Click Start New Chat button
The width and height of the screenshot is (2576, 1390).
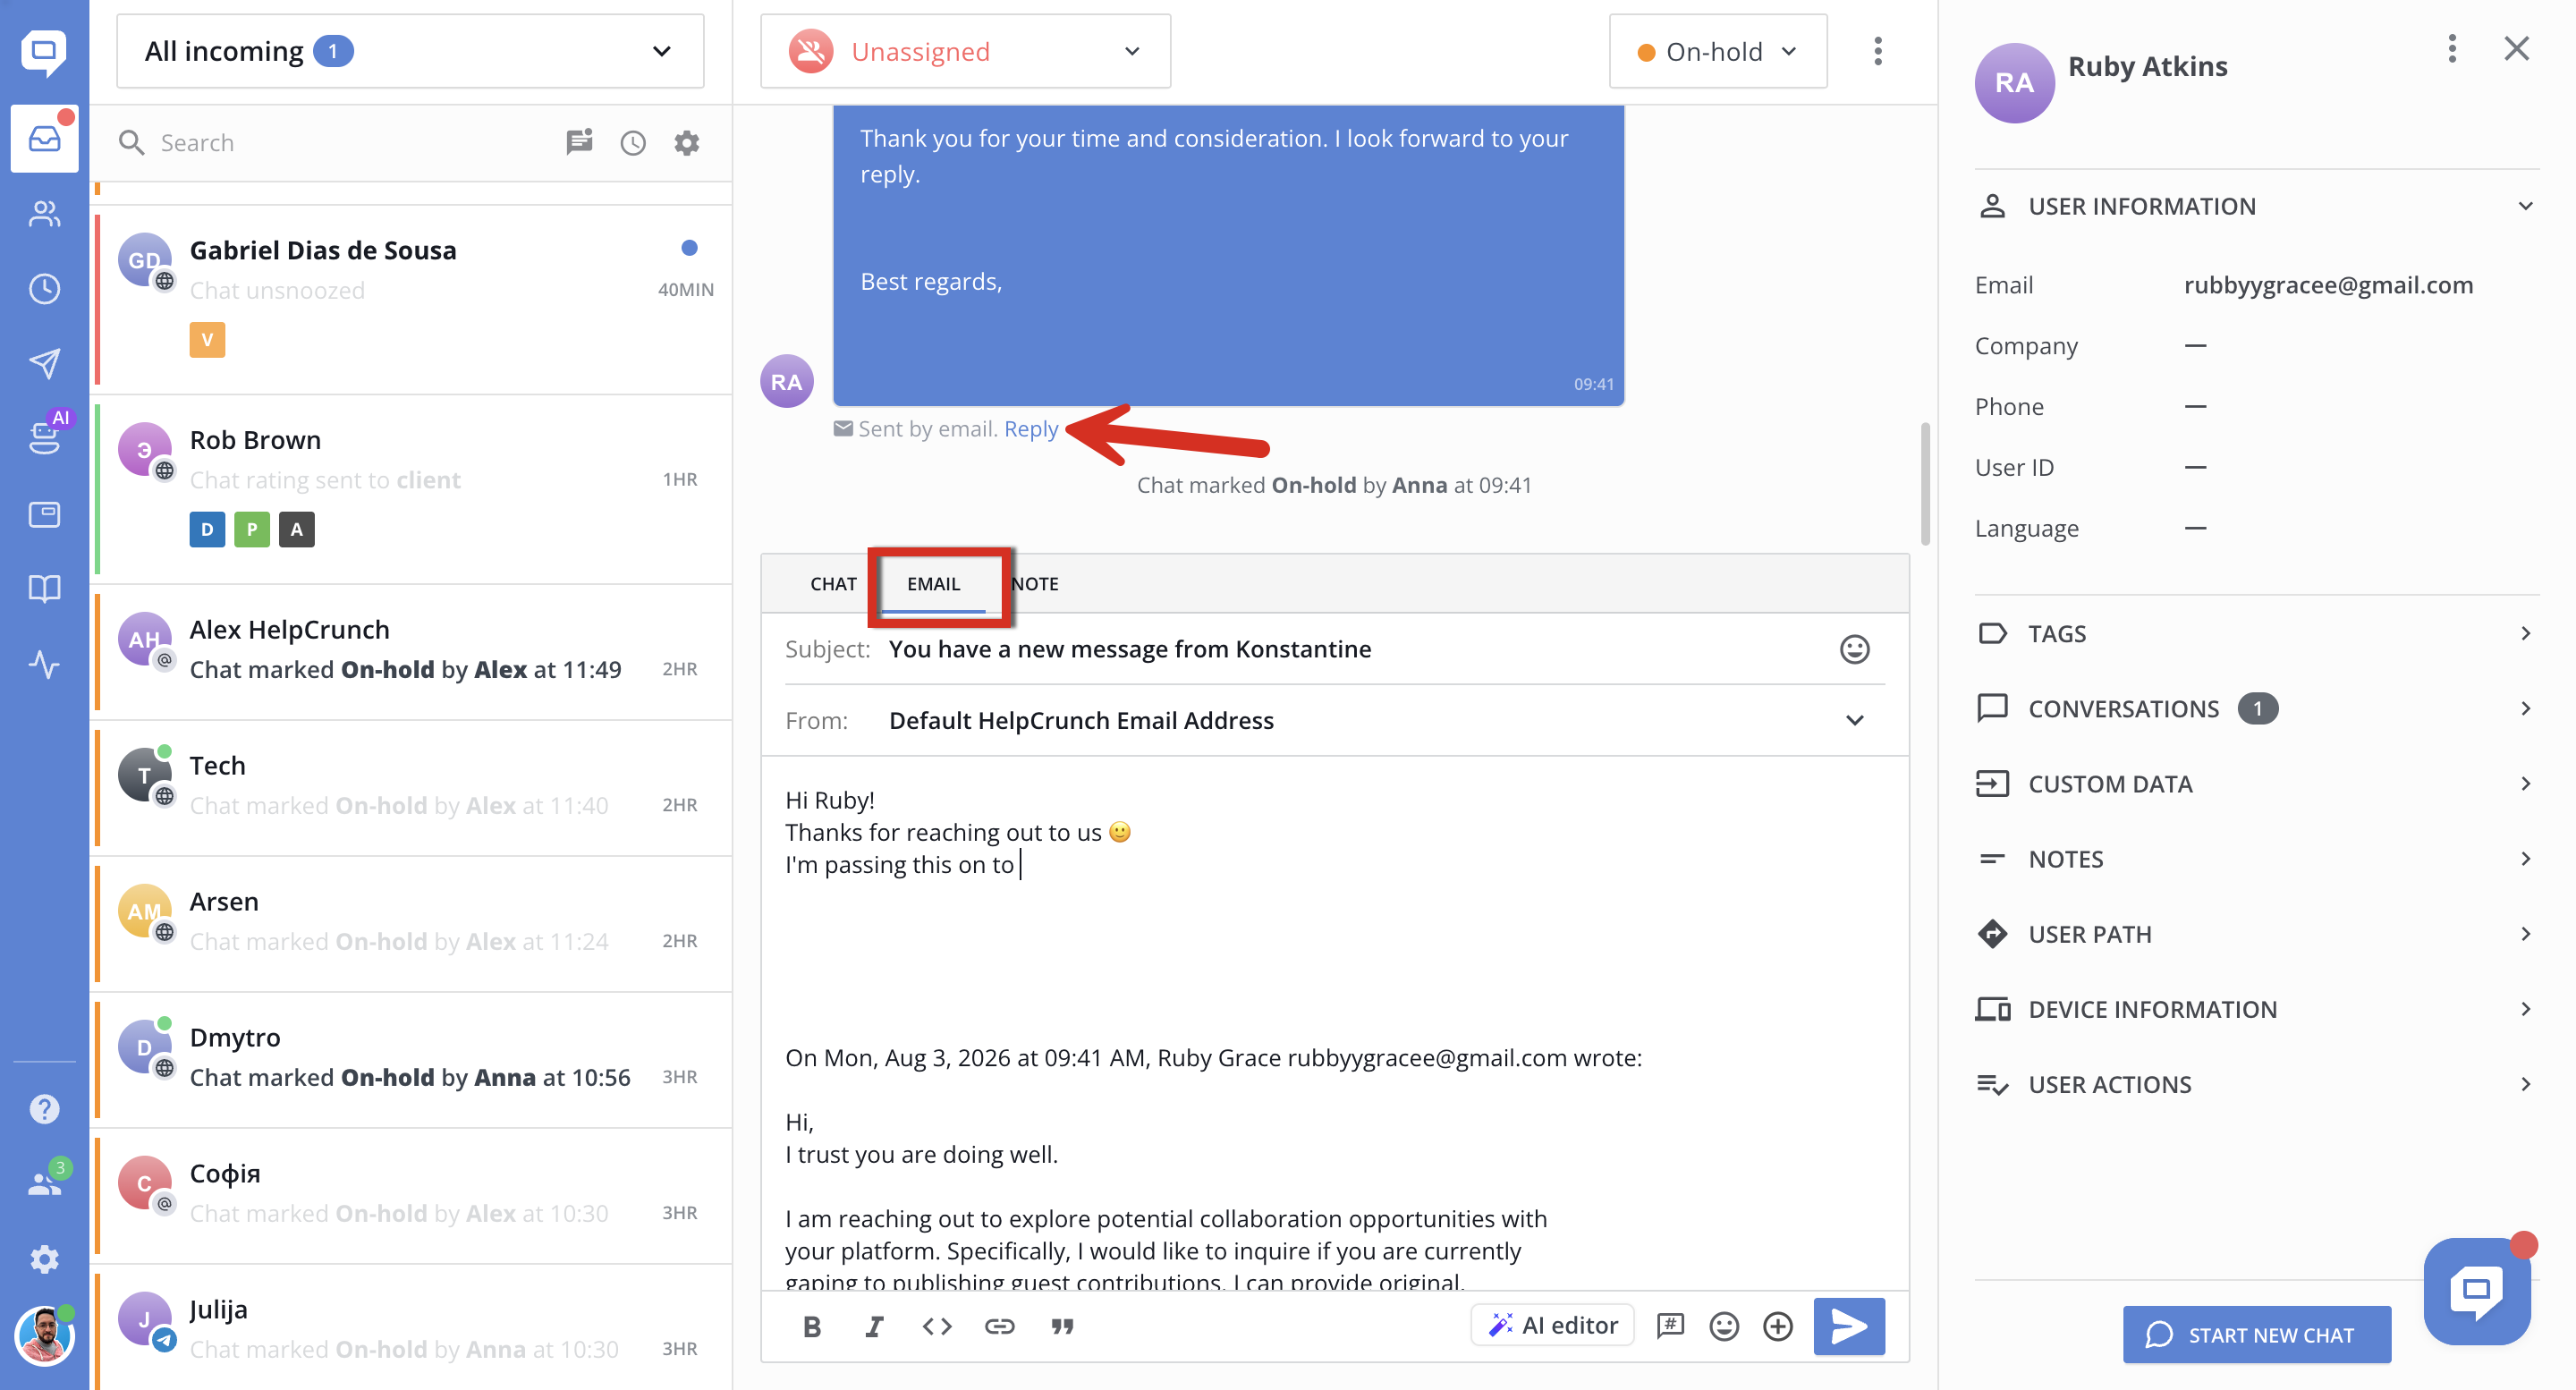click(x=2256, y=1334)
